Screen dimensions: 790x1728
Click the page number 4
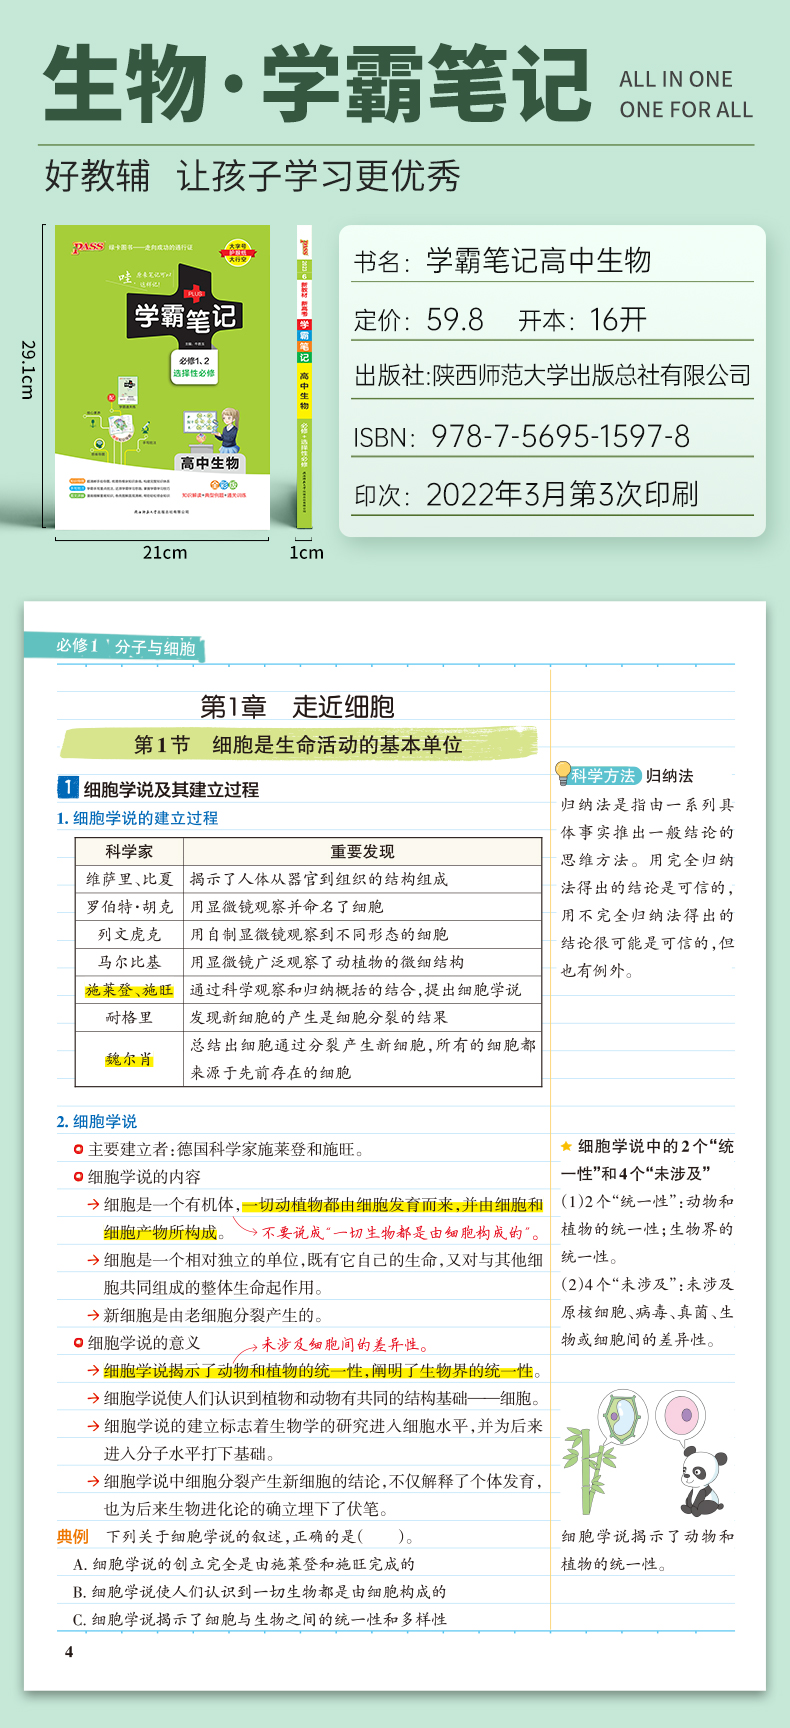tap(69, 1651)
